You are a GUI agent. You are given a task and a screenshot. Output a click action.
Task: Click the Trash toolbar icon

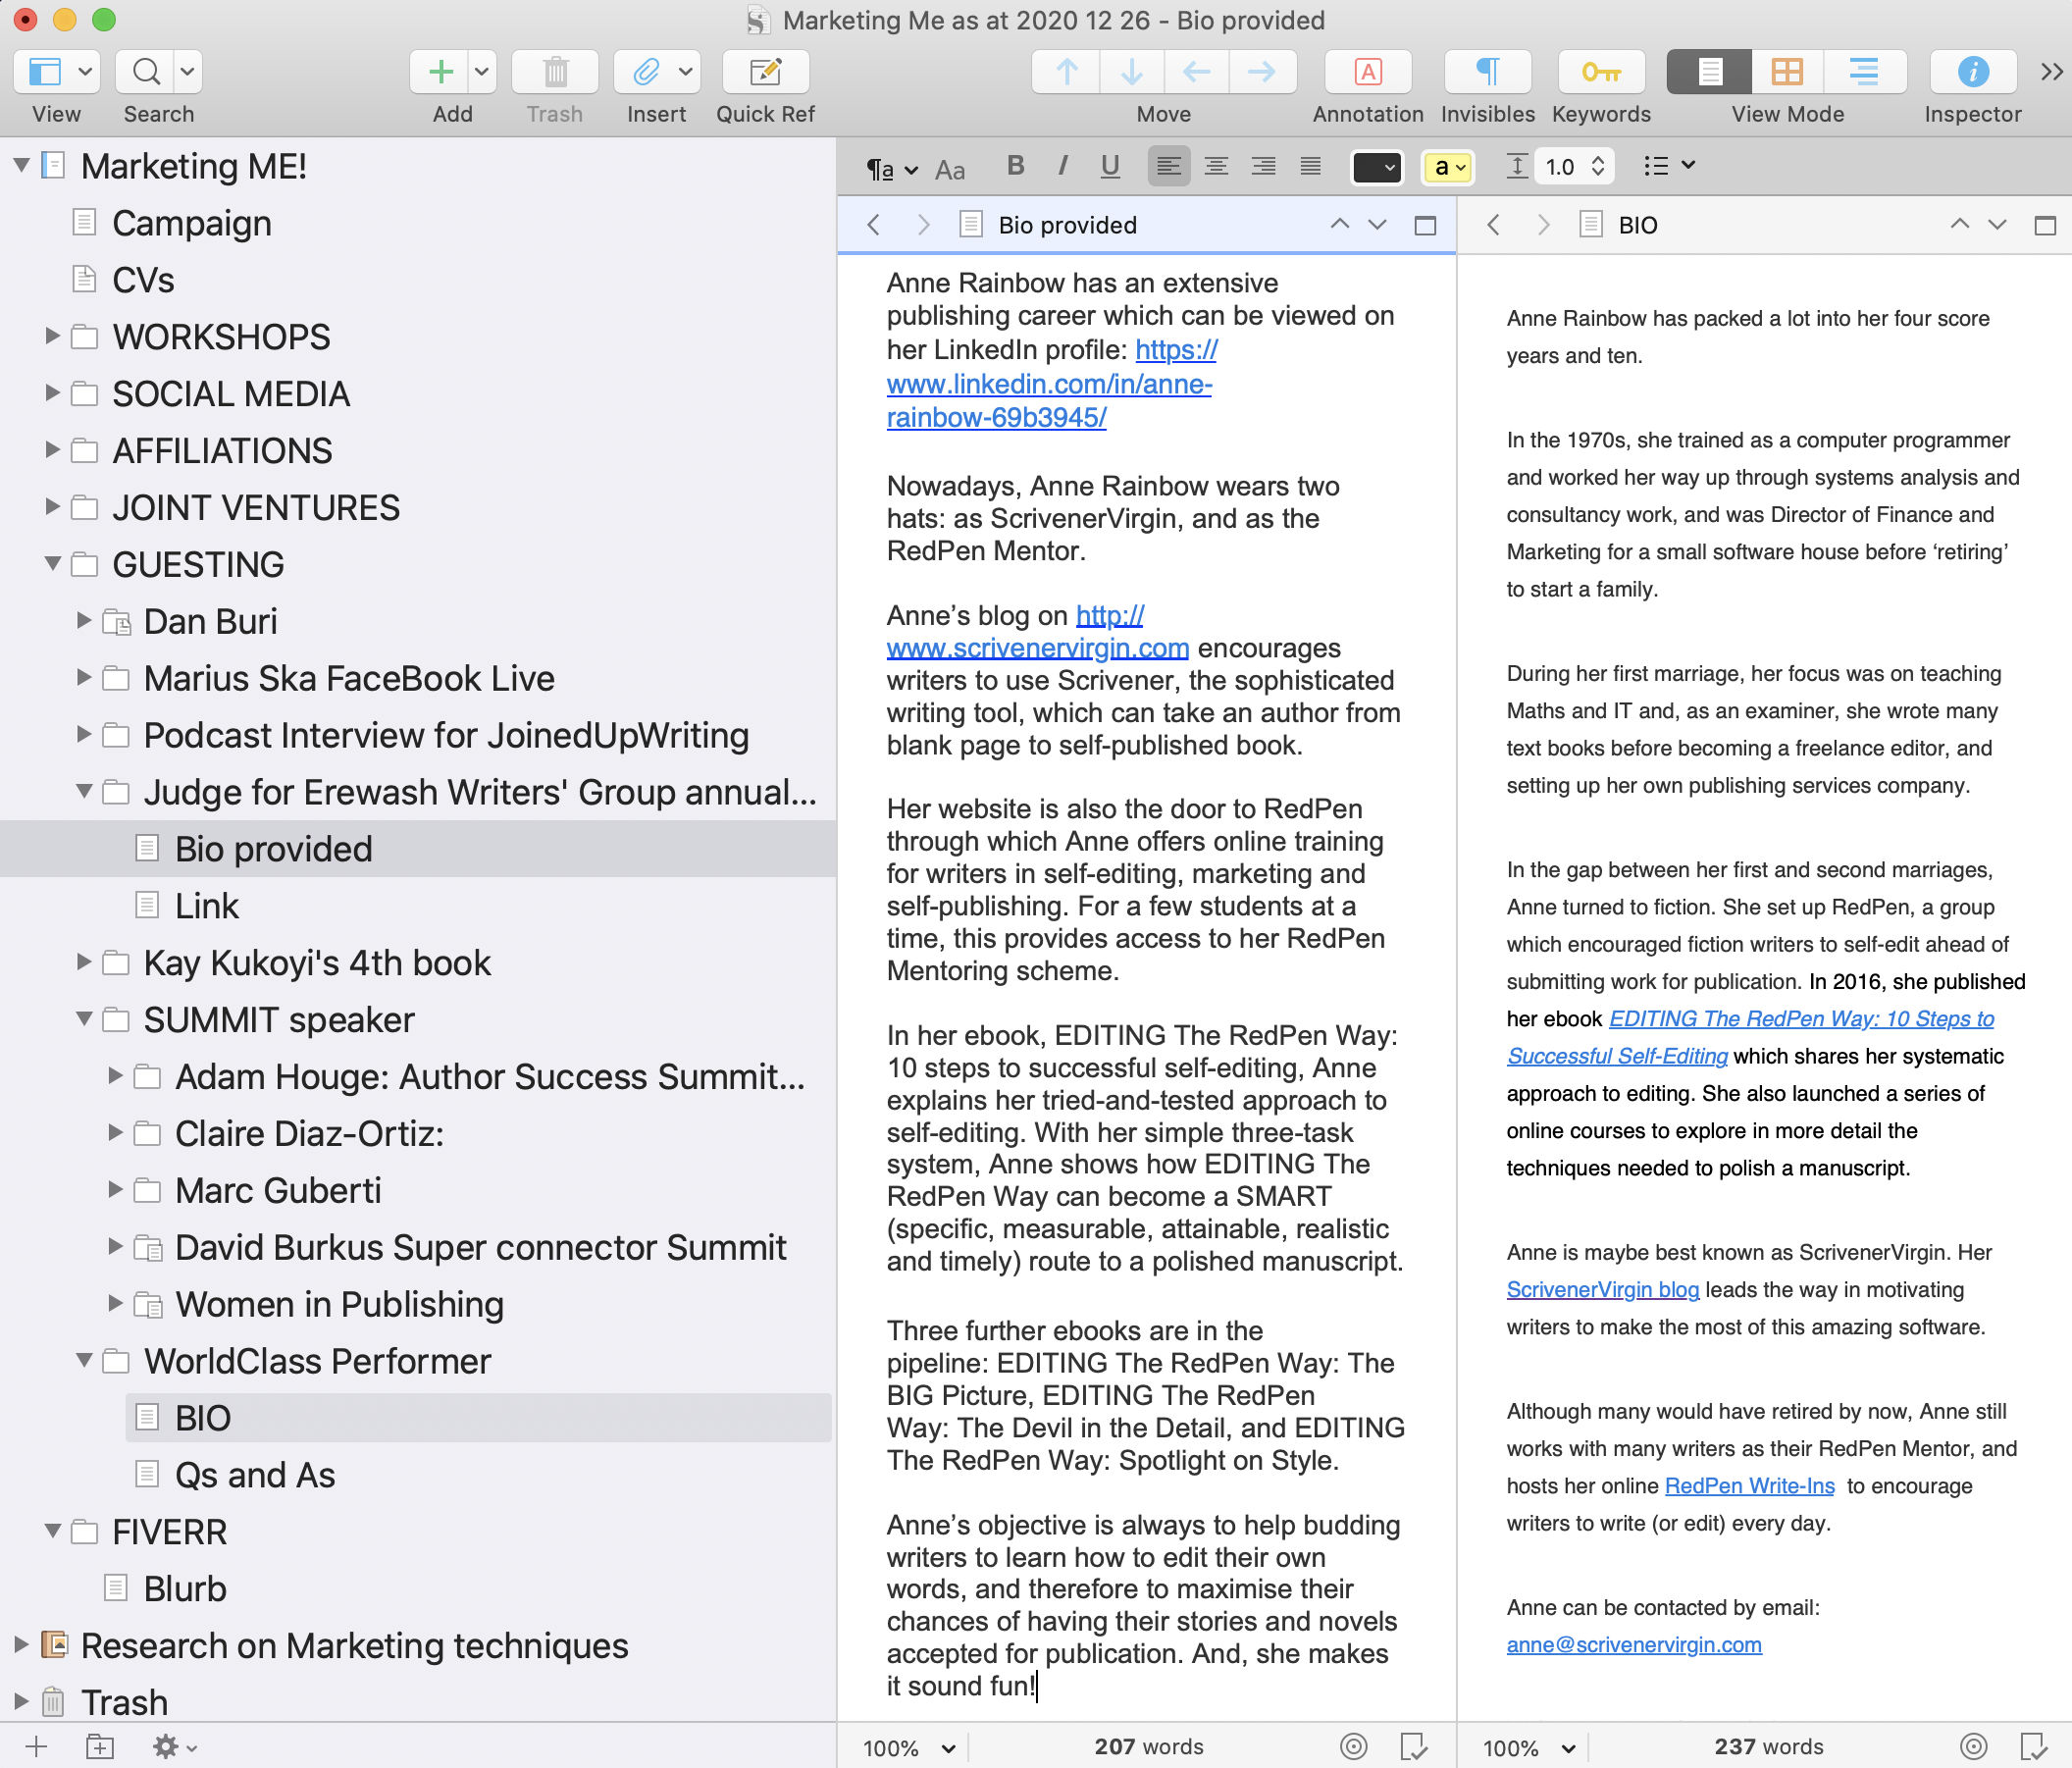(555, 72)
